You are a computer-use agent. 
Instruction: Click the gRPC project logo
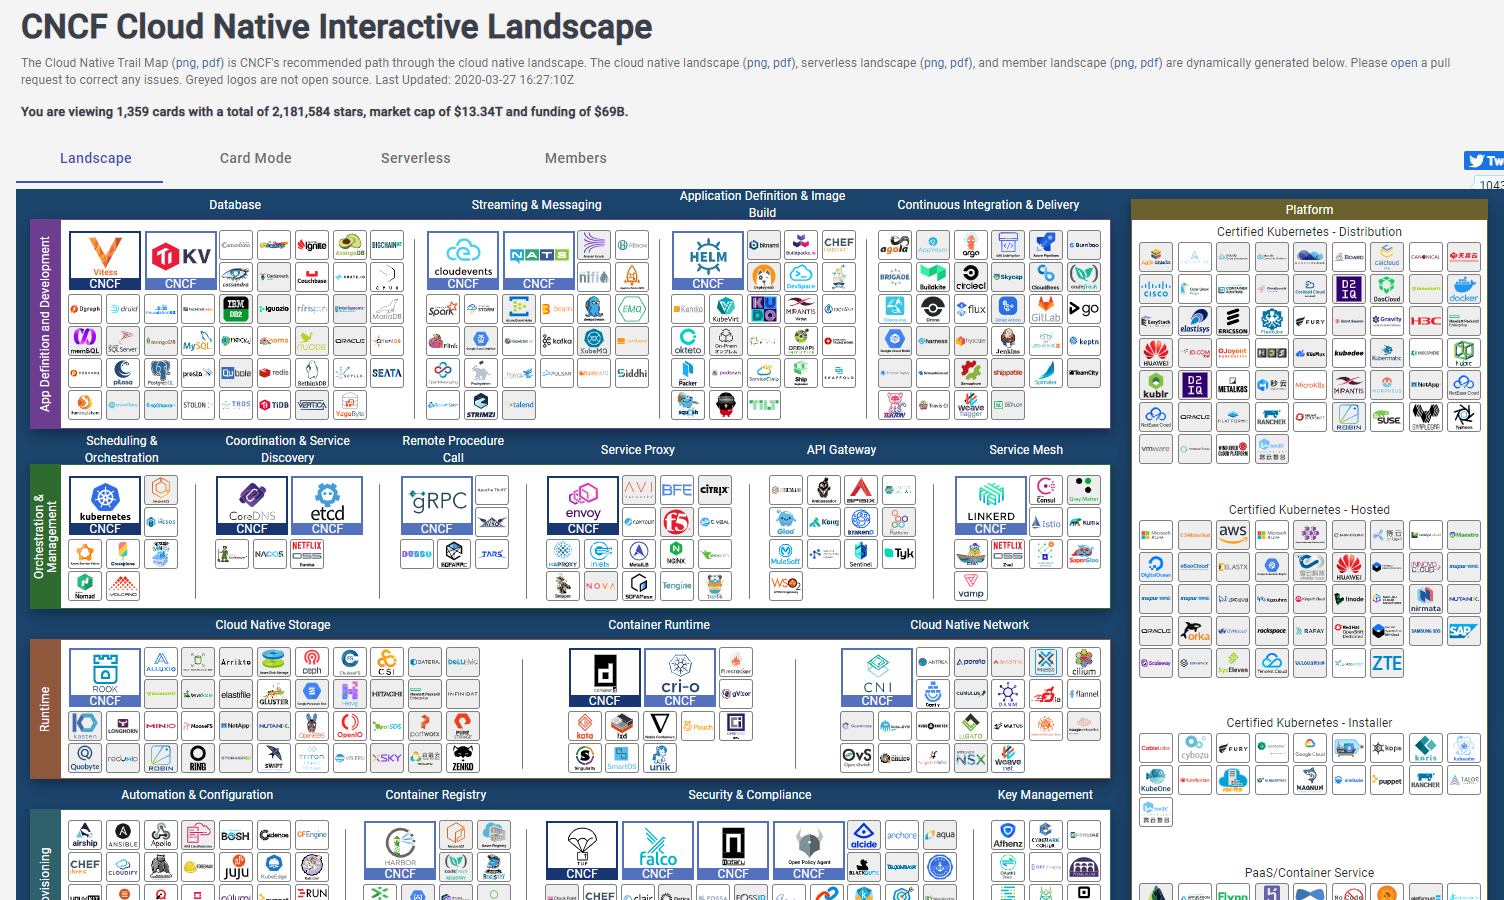437,506
